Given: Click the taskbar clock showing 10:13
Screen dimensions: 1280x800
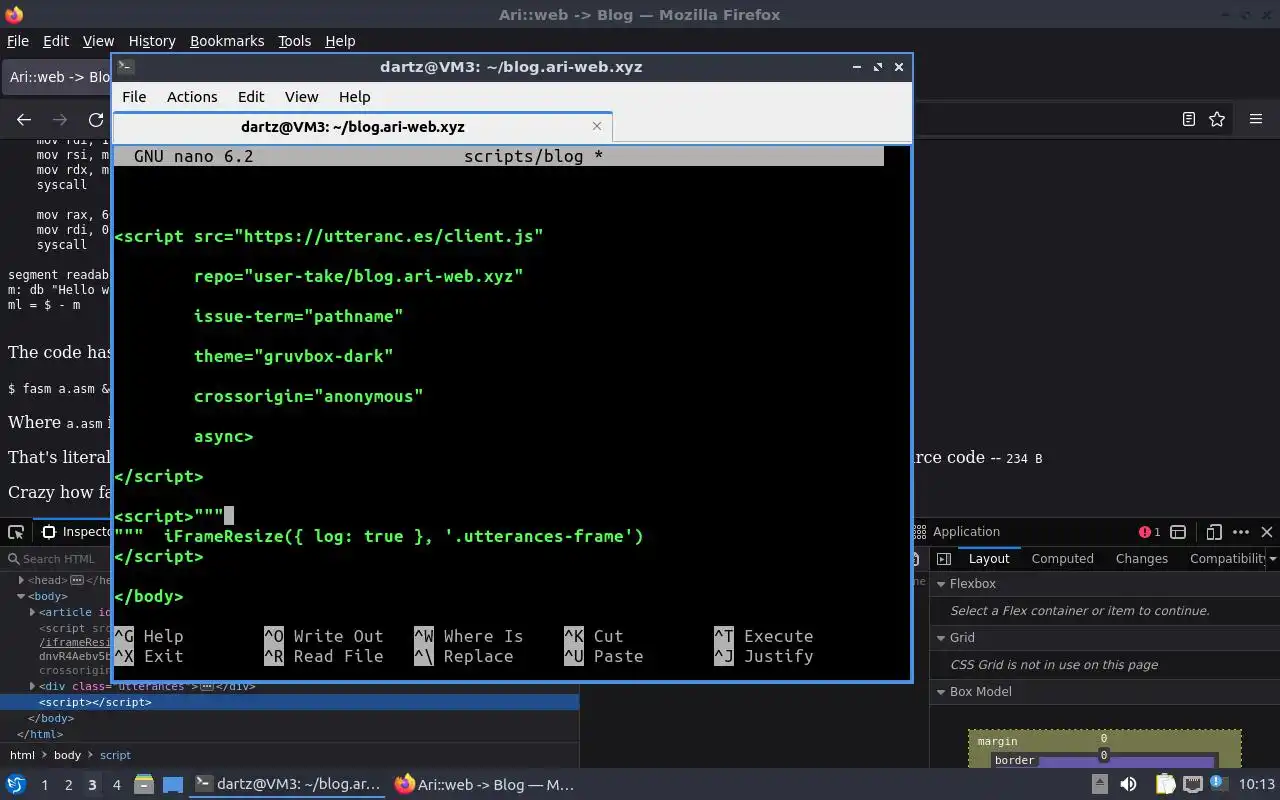Looking at the screenshot, I should [x=1257, y=785].
